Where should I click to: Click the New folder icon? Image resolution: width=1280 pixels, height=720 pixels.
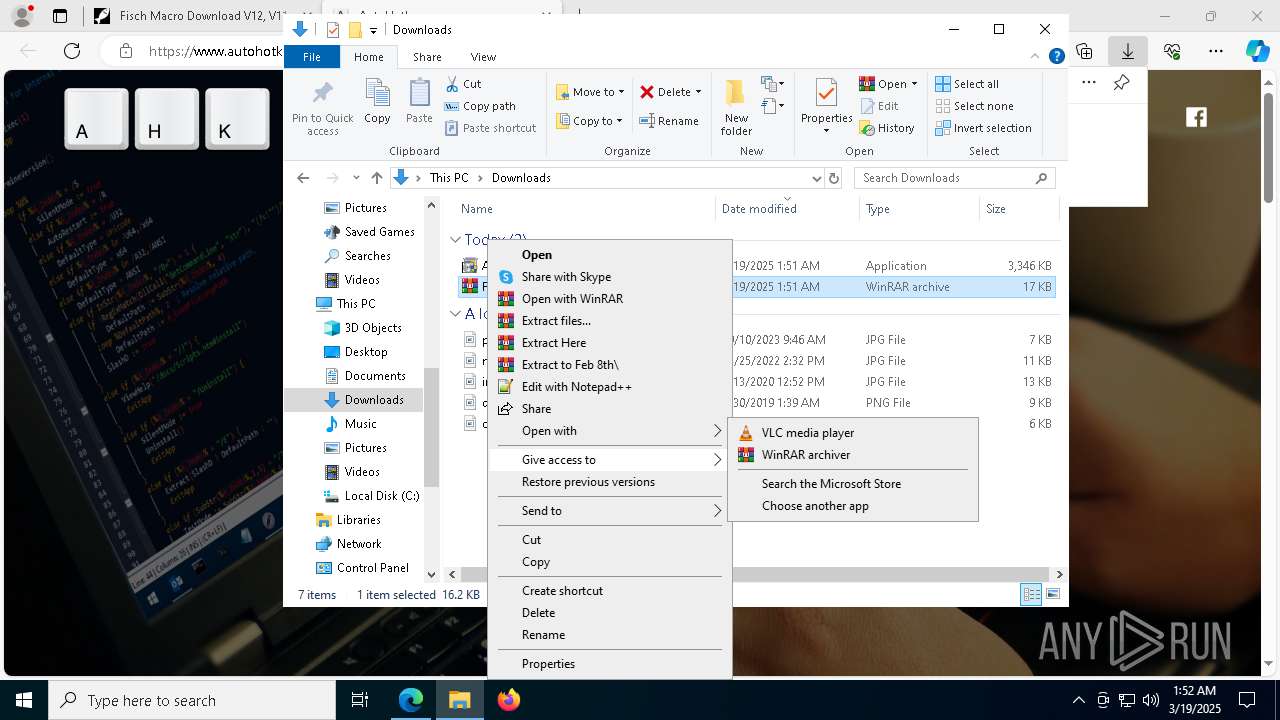tap(736, 93)
